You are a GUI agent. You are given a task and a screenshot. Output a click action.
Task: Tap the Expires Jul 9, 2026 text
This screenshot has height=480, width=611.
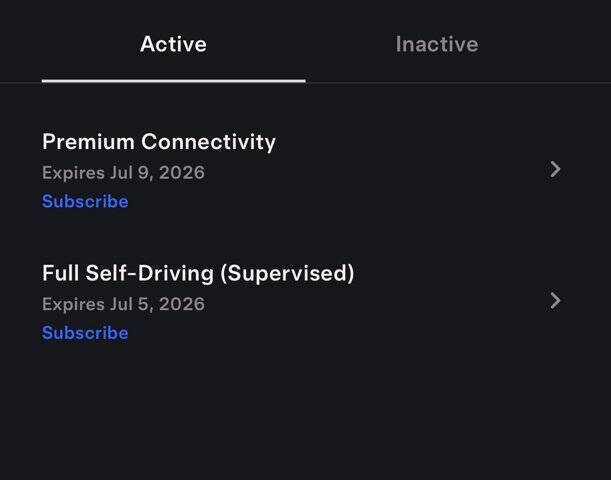pos(123,173)
